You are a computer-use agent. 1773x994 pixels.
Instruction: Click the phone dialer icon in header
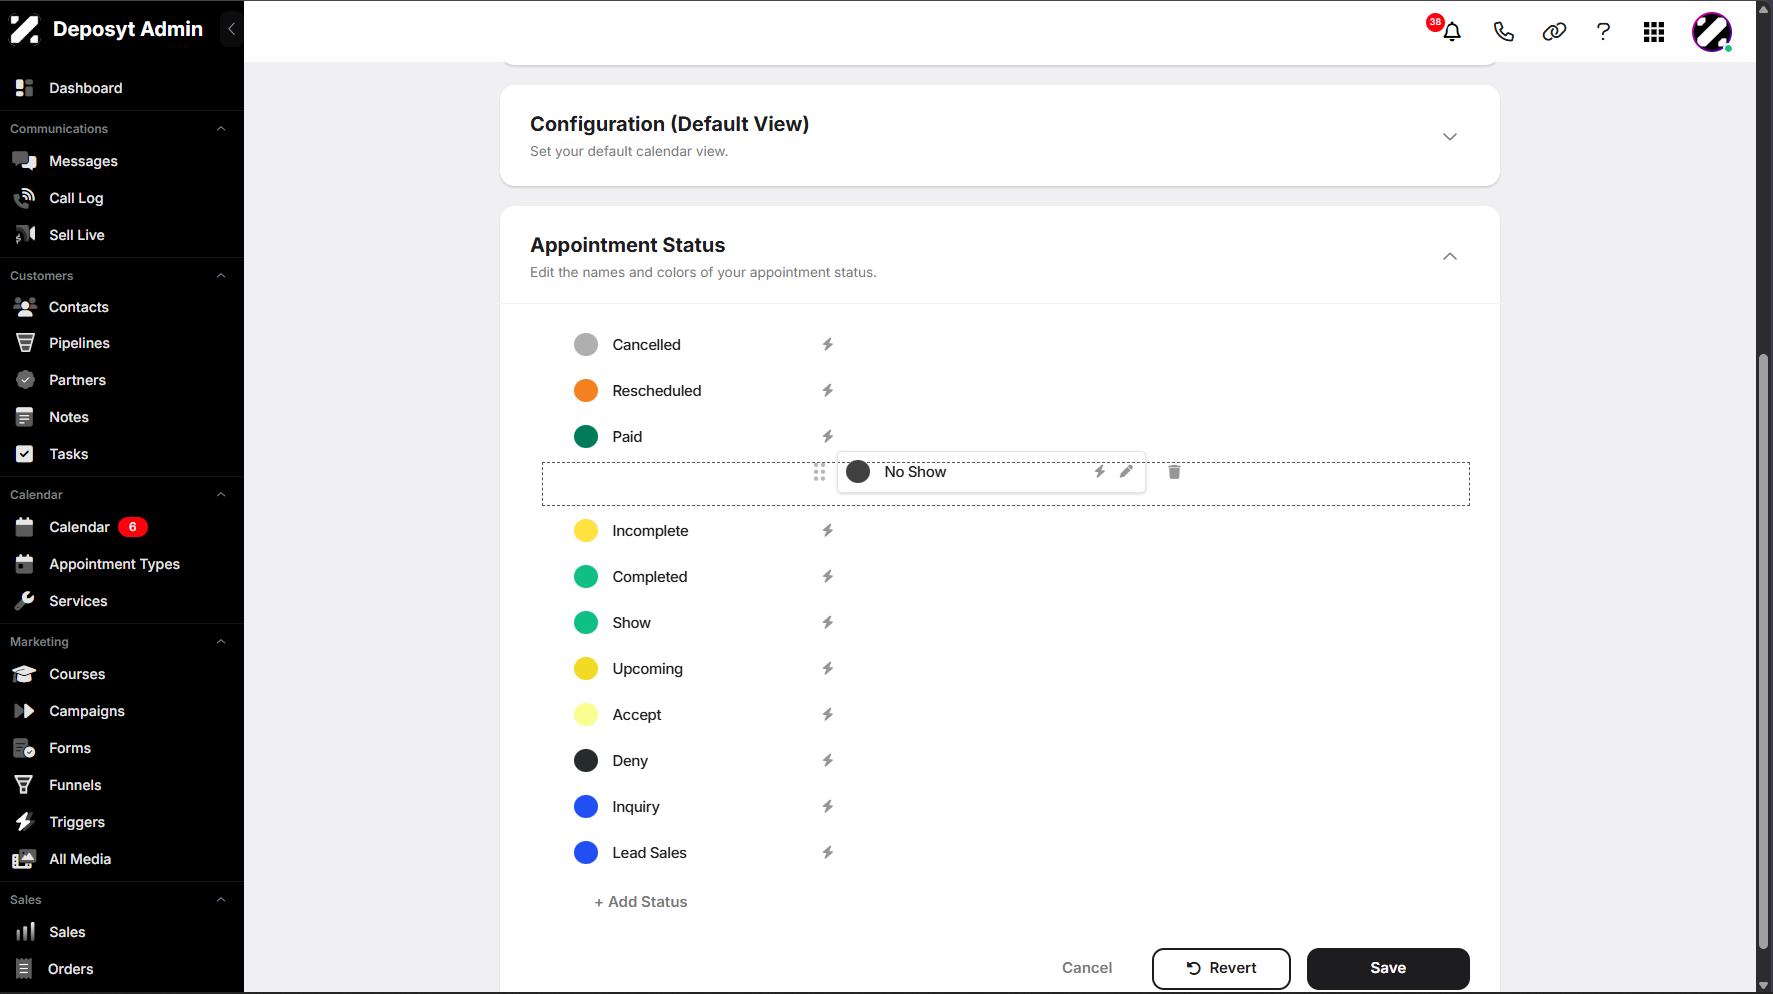click(1503, 32)
